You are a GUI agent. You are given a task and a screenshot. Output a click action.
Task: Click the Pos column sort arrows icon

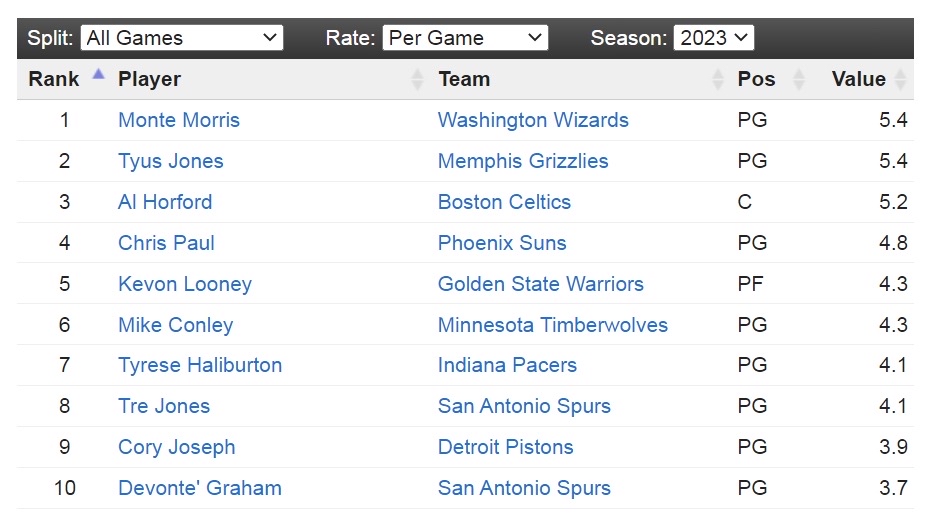[x=797, y=79]
